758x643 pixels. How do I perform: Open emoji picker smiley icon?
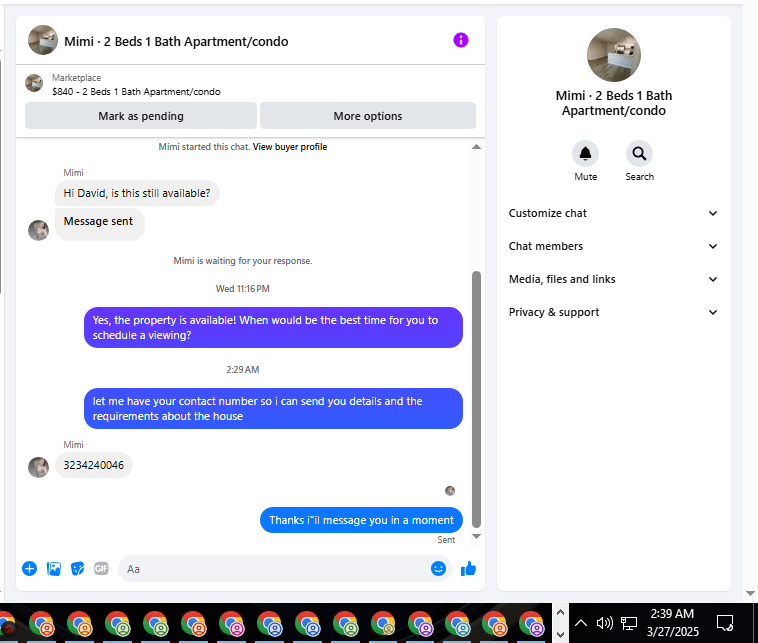pos(438,569)
